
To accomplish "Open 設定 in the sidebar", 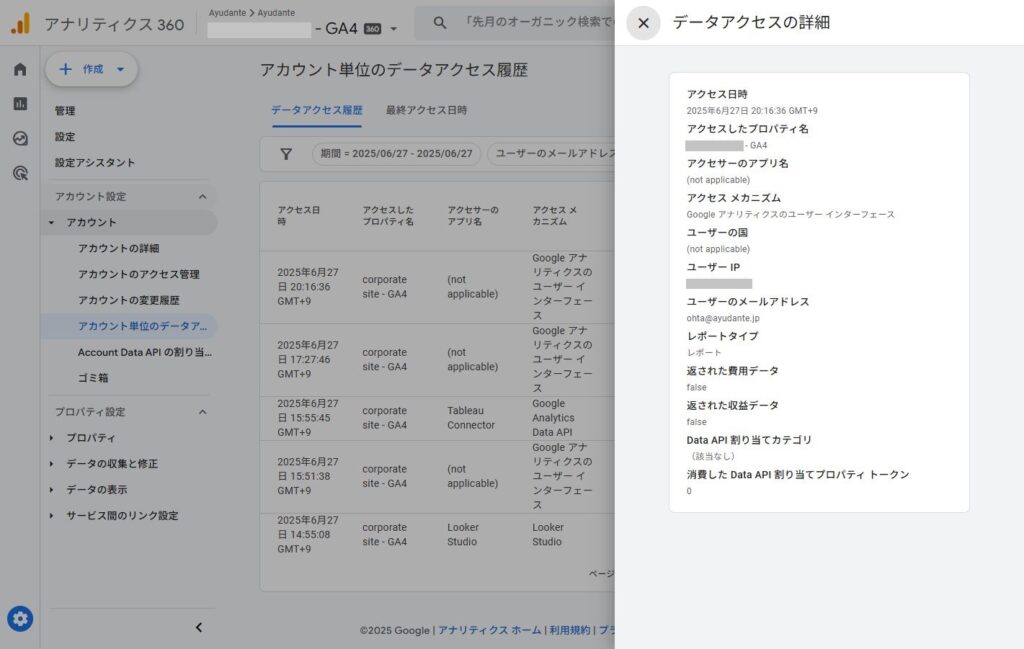I will point(65,137).
